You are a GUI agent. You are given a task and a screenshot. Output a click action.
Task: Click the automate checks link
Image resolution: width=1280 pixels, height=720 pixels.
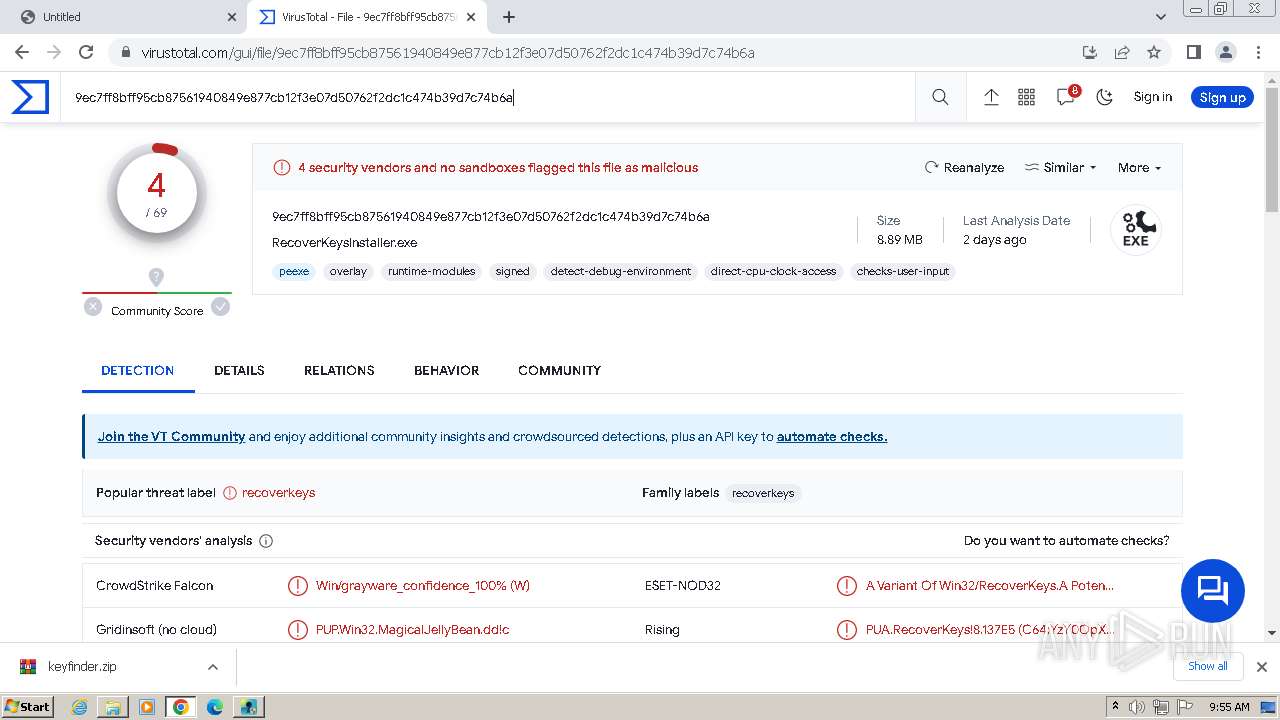pos(832,437)
